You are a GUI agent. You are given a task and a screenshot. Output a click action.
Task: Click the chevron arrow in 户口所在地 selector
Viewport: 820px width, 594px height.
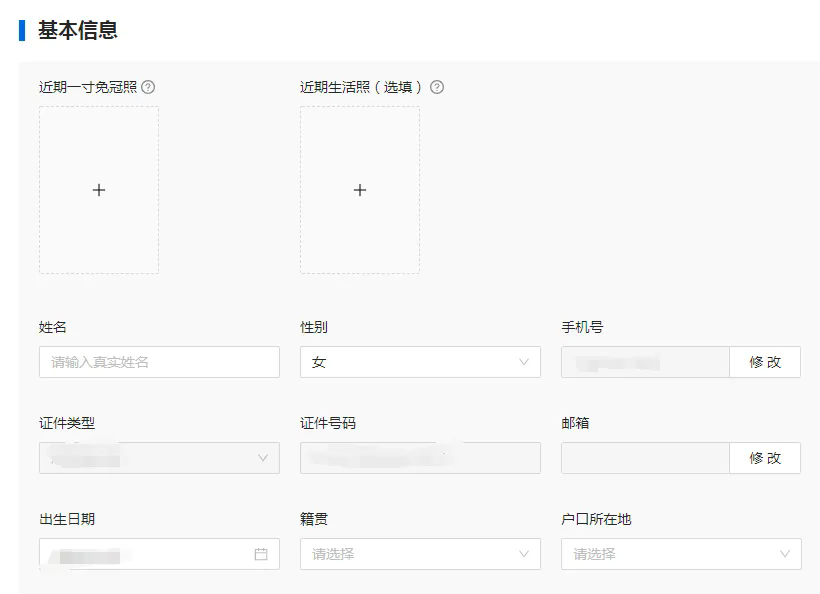785,554
